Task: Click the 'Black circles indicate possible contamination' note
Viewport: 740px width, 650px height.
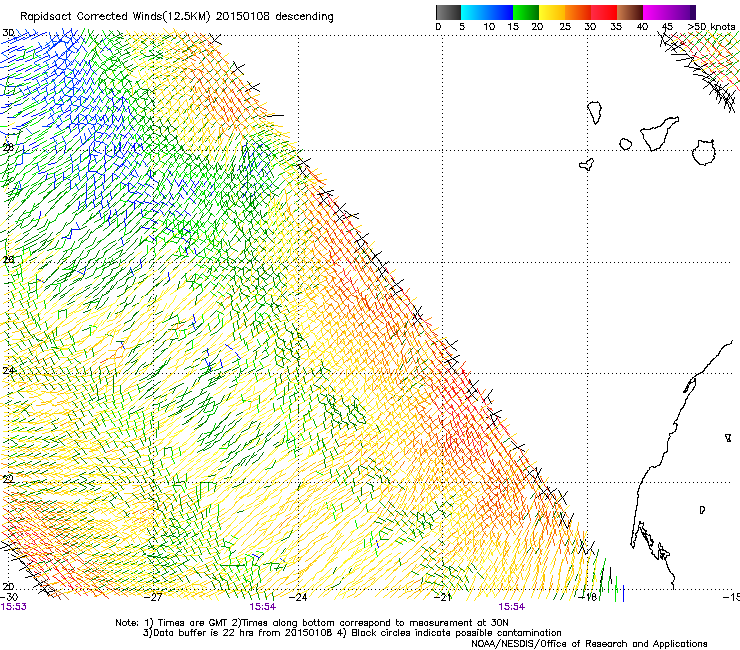Action: tap(456, 633)
